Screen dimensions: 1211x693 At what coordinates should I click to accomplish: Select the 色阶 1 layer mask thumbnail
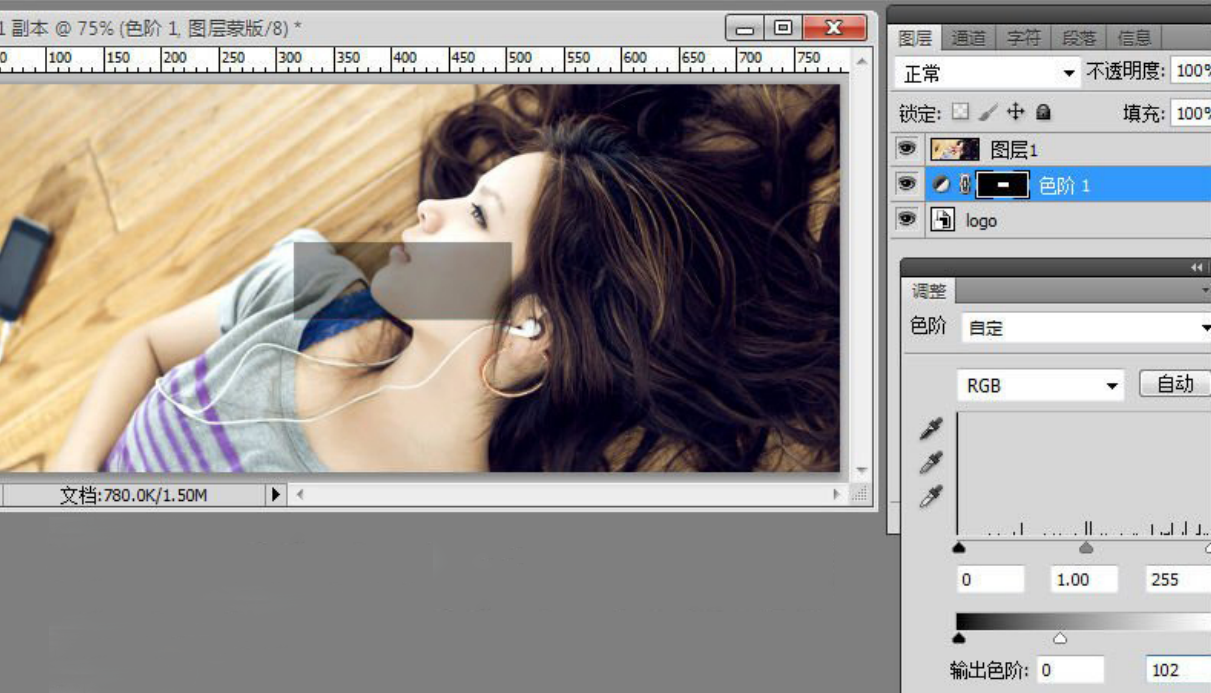(x=1002, y=185)
